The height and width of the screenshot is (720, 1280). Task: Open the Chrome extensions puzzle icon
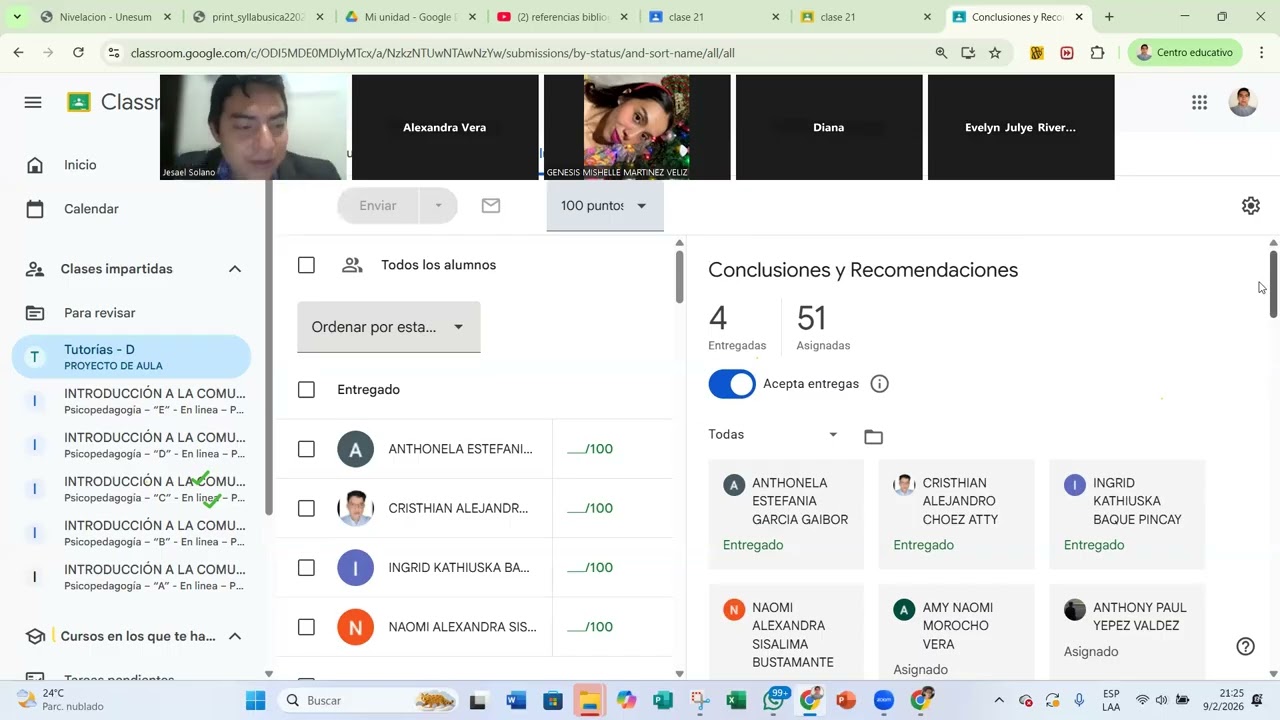tap(1097, 53)
